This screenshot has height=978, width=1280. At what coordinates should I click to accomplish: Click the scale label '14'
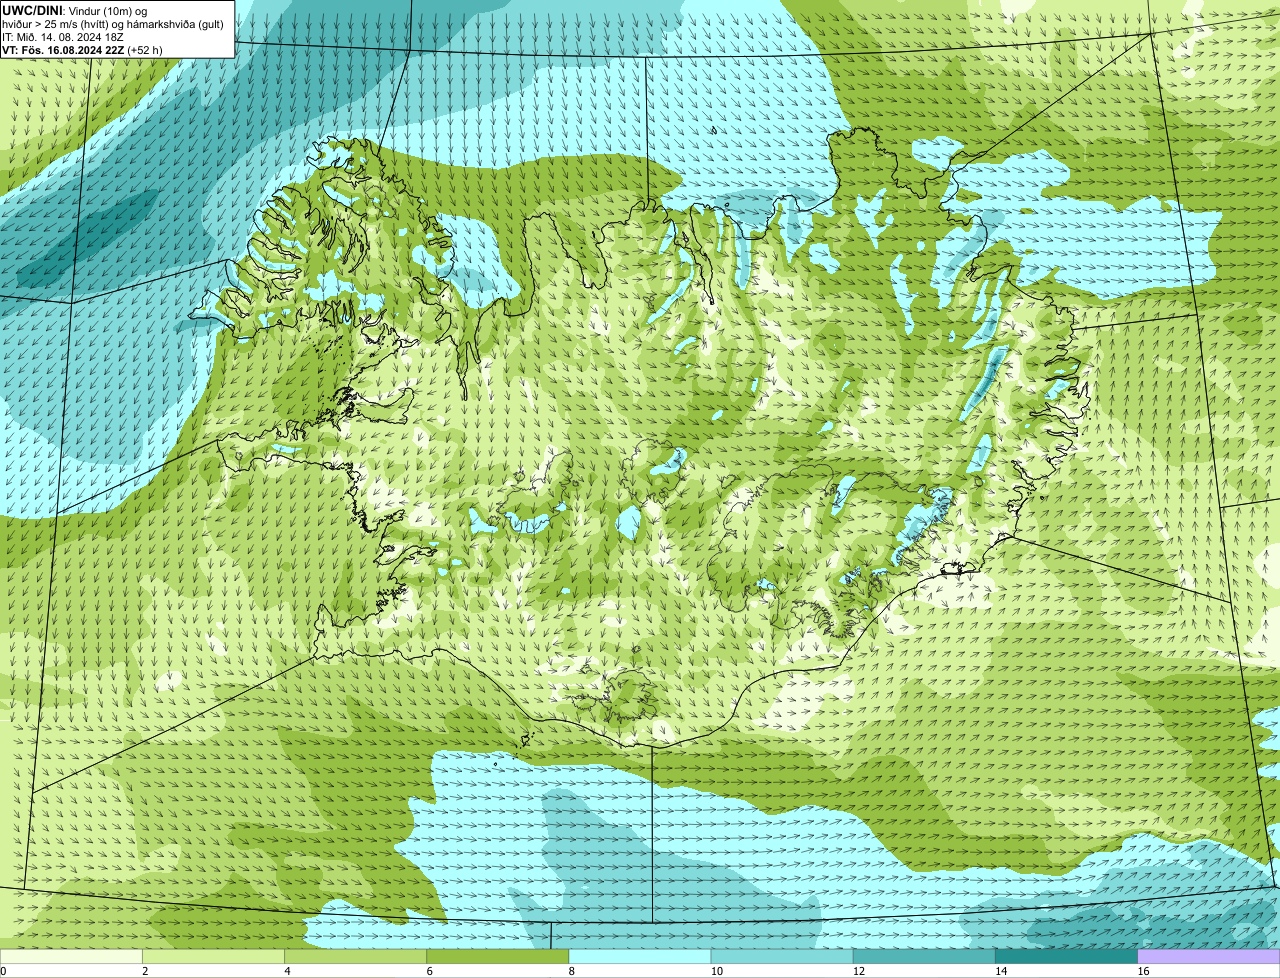tap(1001, 971)
